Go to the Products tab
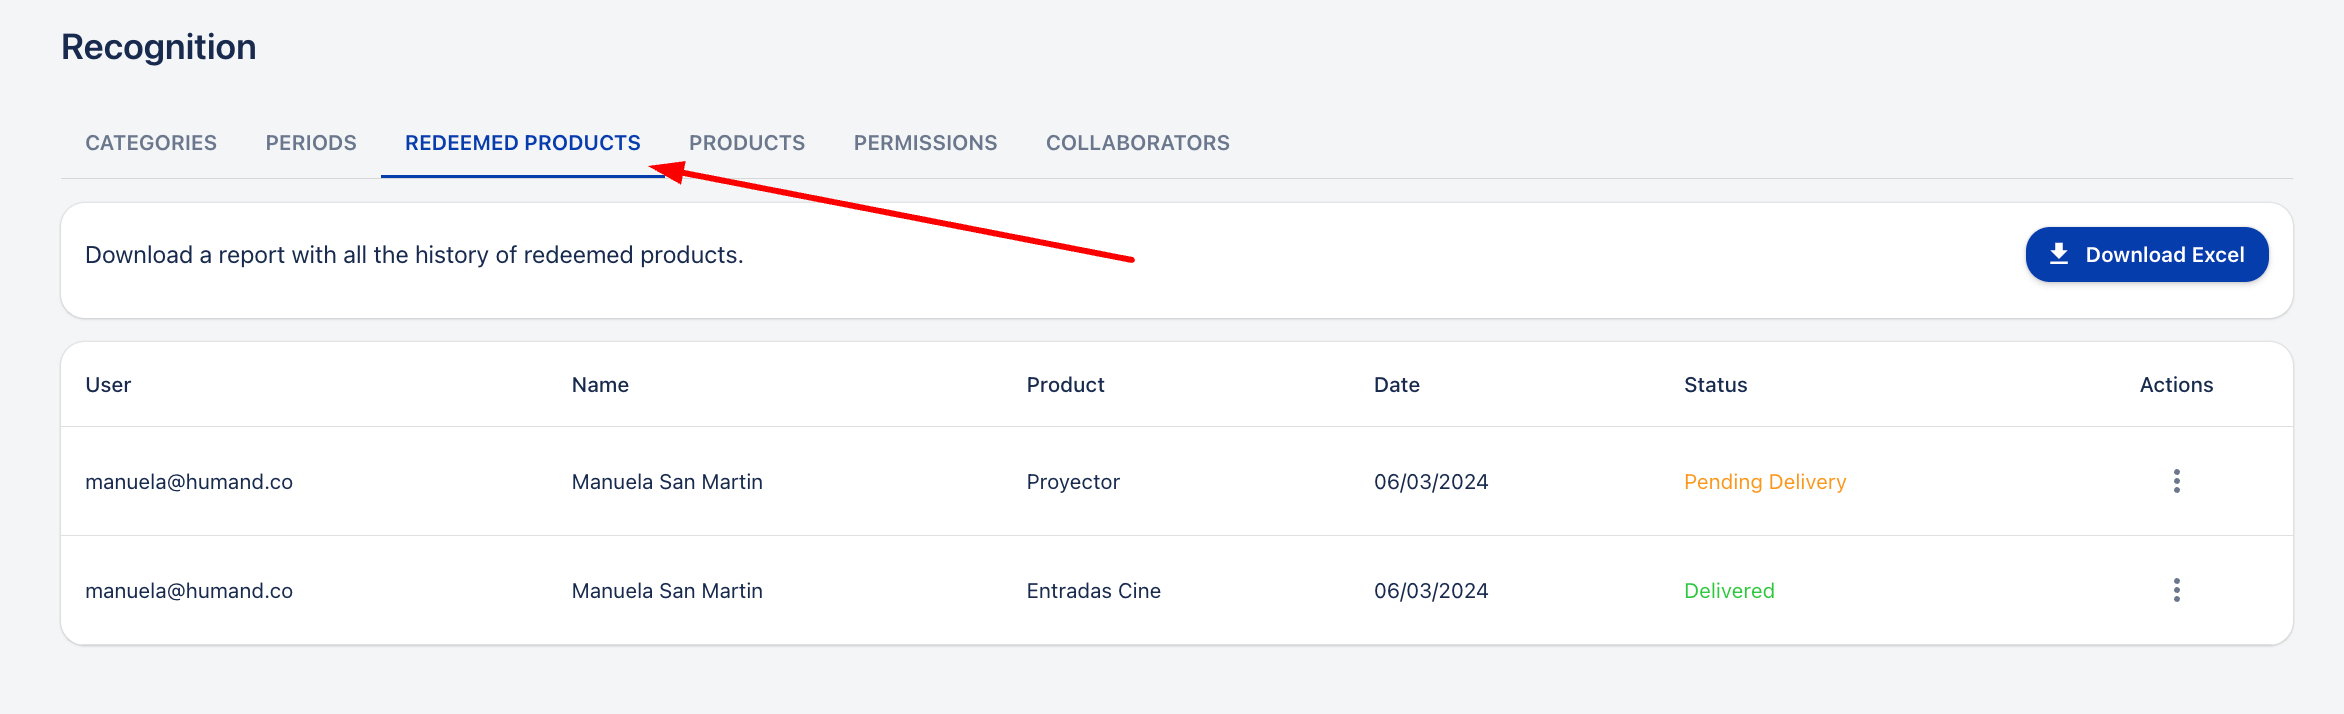 [x=747, y=143]
